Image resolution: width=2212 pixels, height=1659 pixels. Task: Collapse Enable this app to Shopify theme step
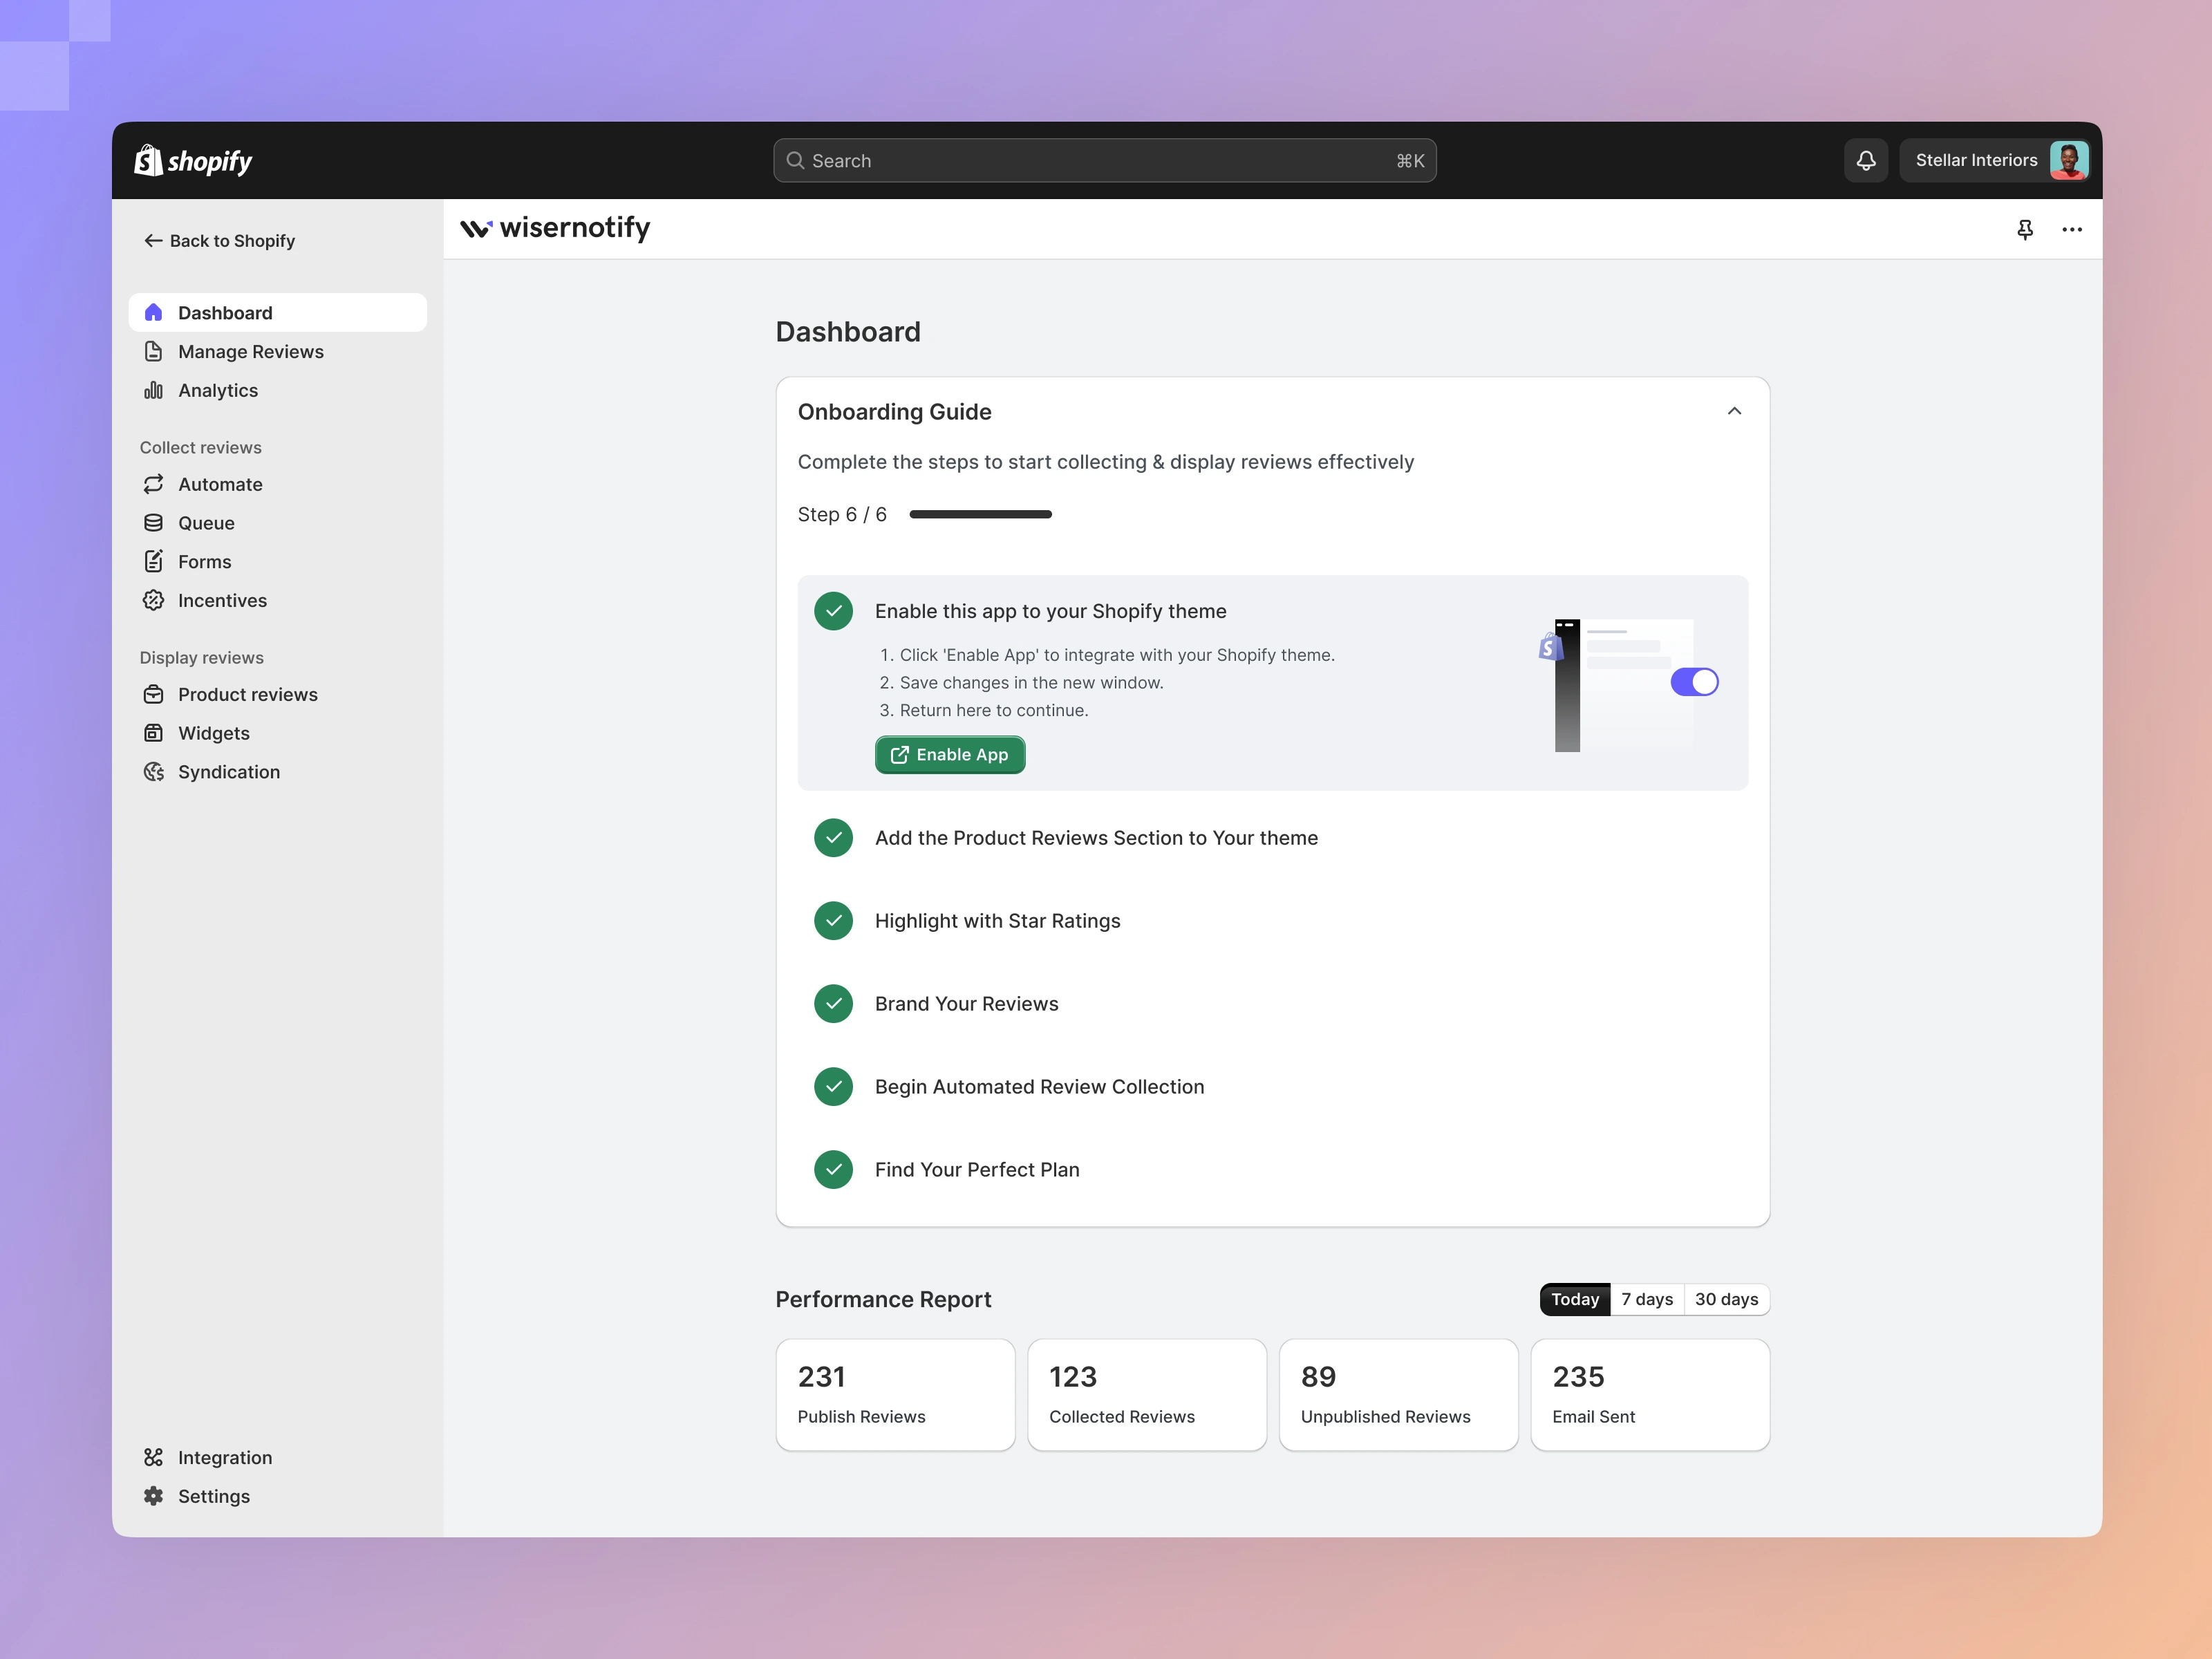tap(1050, 611)
